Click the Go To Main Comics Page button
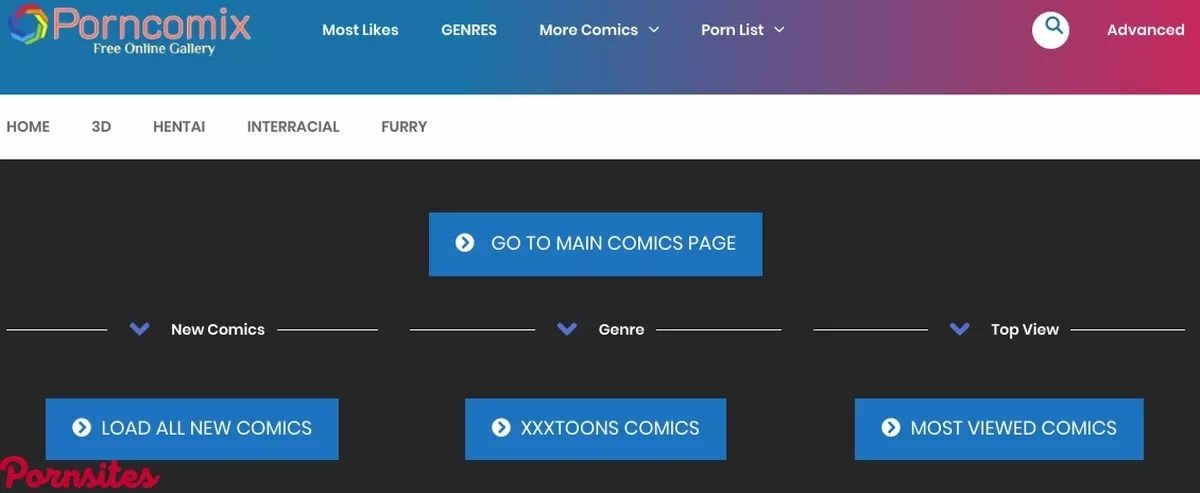 point(595,244)
